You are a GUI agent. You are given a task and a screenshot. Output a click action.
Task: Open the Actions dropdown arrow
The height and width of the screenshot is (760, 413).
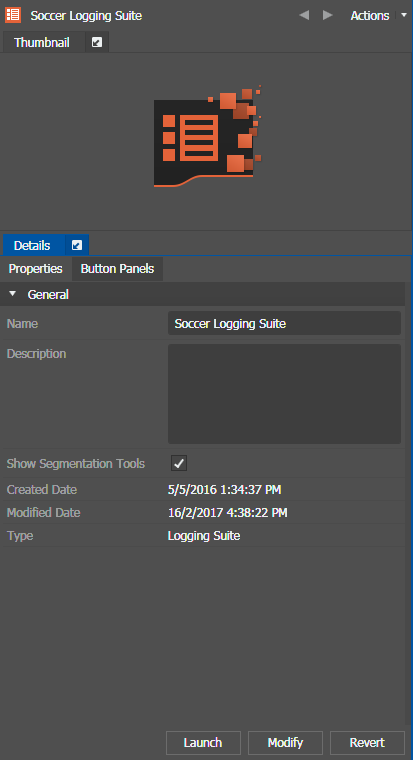click(404, 16)
